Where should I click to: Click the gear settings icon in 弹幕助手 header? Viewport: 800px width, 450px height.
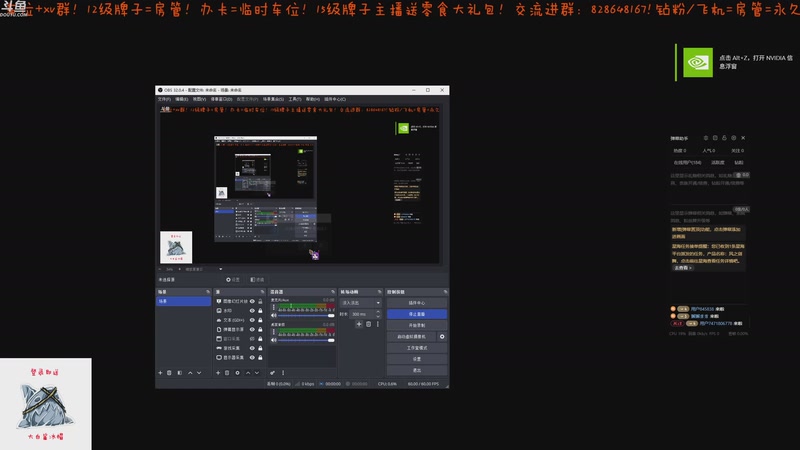(x=734, y=138)
